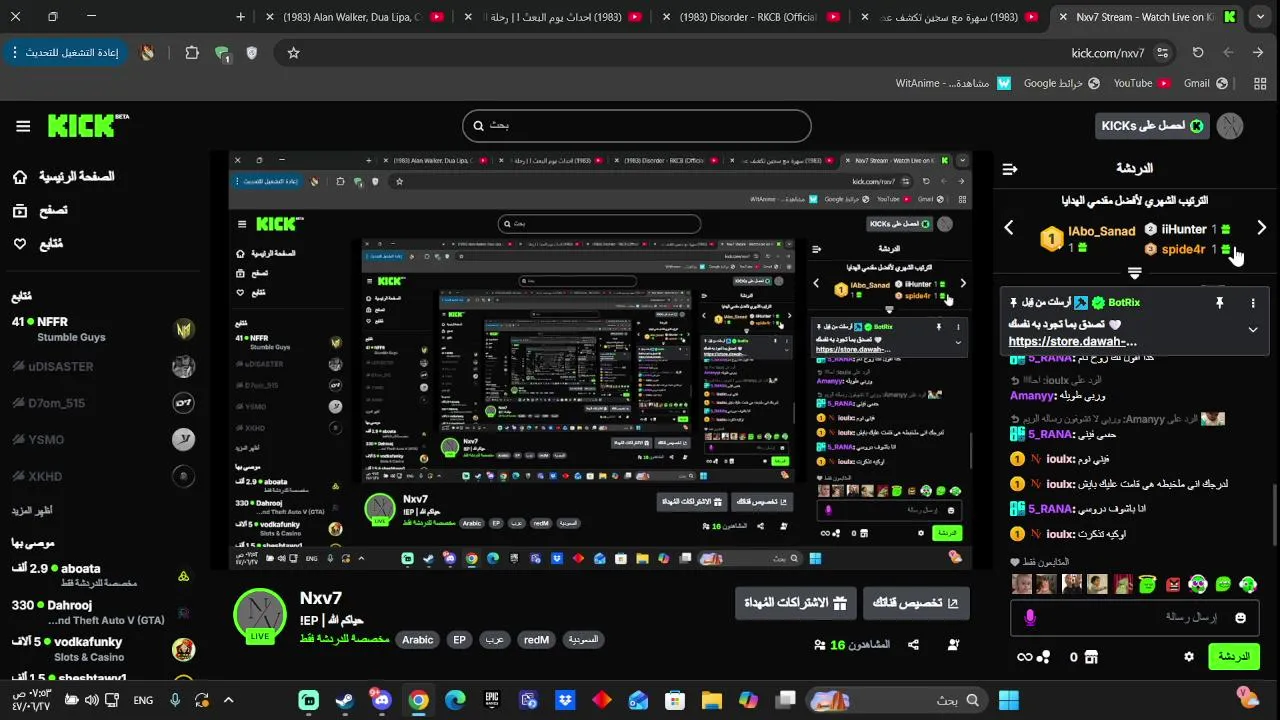Select the Arabic tag chip
The width and height of the screenshot is (1280, 720).
pos(418,640)
